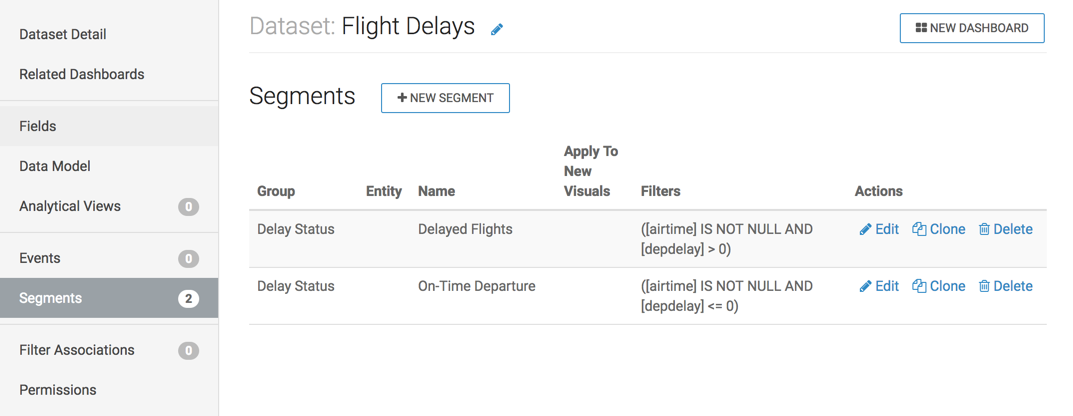Open Dataset Detail in the sidebar

(x=63, y=34)
